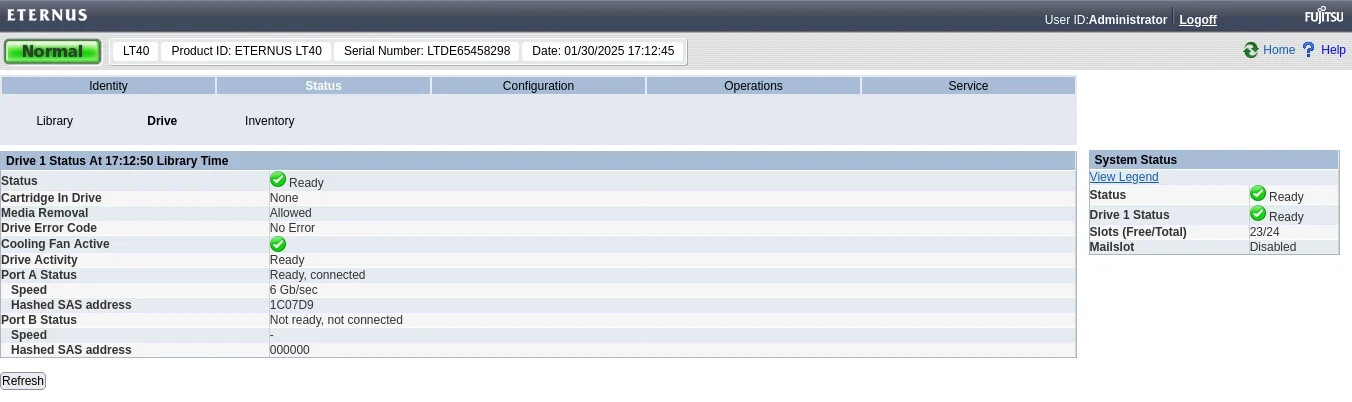Click the Cooling Fan Active green check icon
Screen dimensions: 1352x402
[x=278, y=244]
